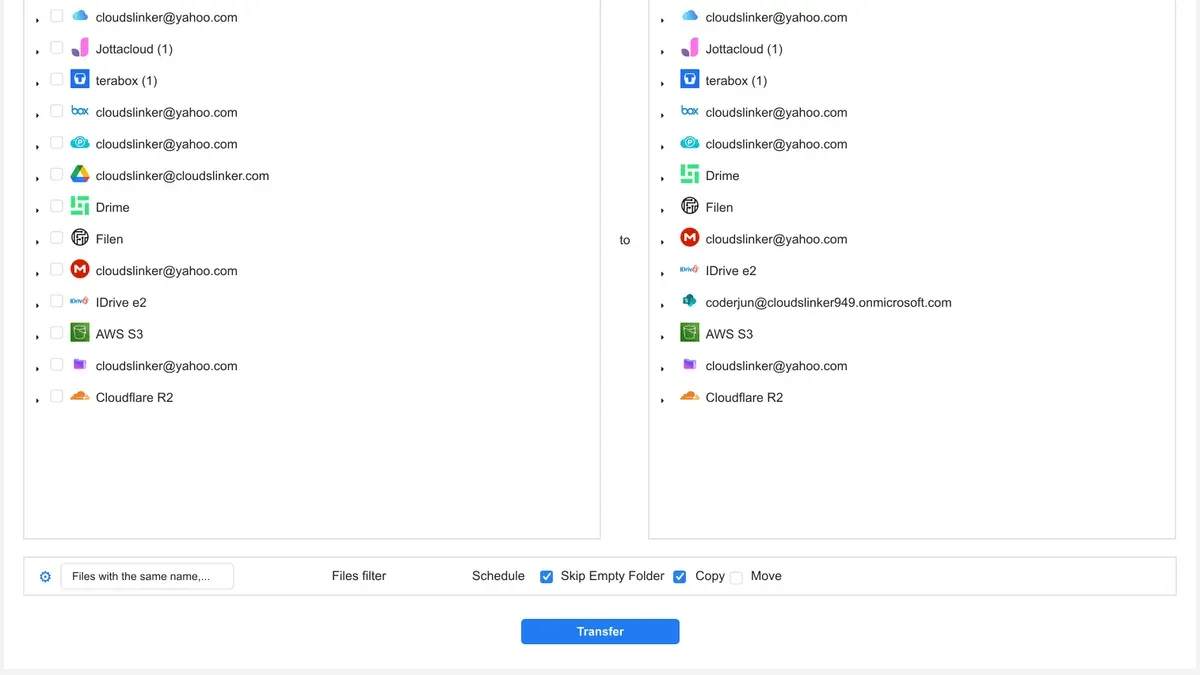This screenshot has width=1200, height=675.
Task: Click the Drime icon in the source list
Action: pyautogui.click(x=80, y=206)
